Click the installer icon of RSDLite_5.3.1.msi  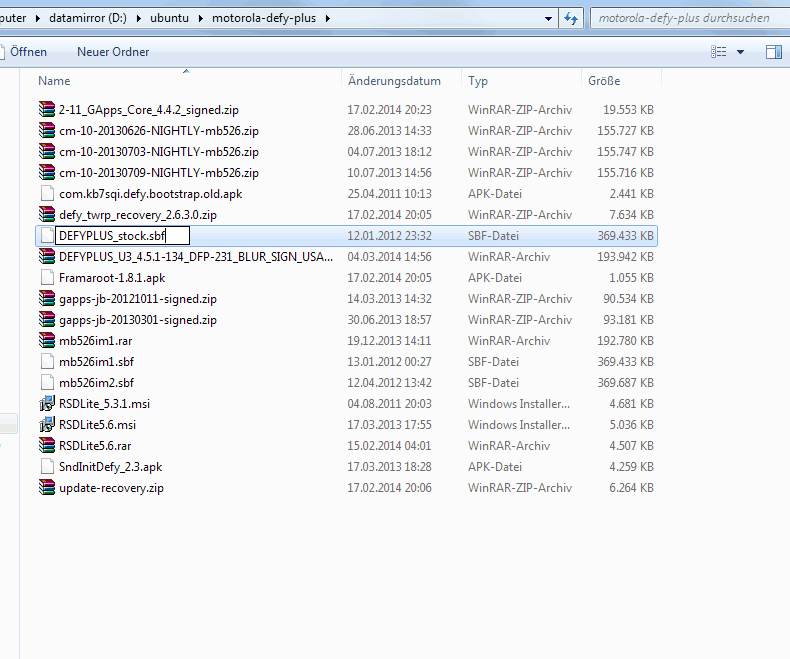coord(47,404)
